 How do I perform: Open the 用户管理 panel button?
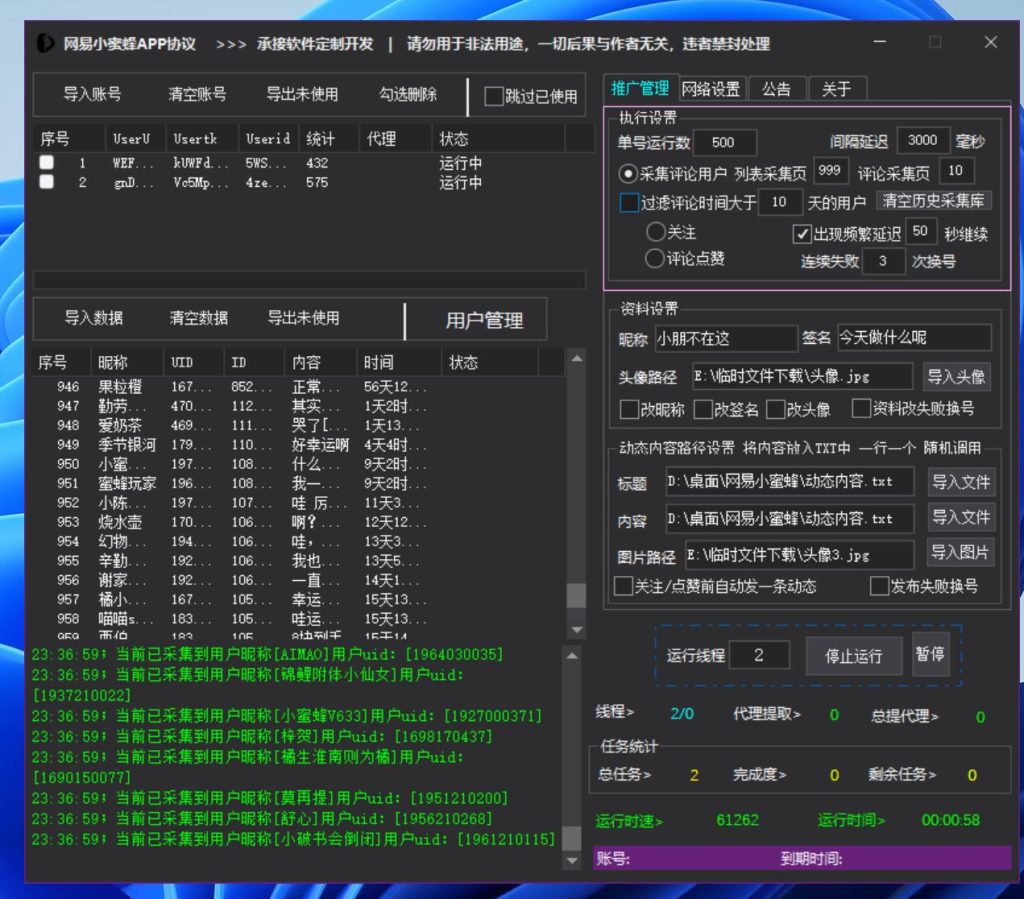click(484, 320)
